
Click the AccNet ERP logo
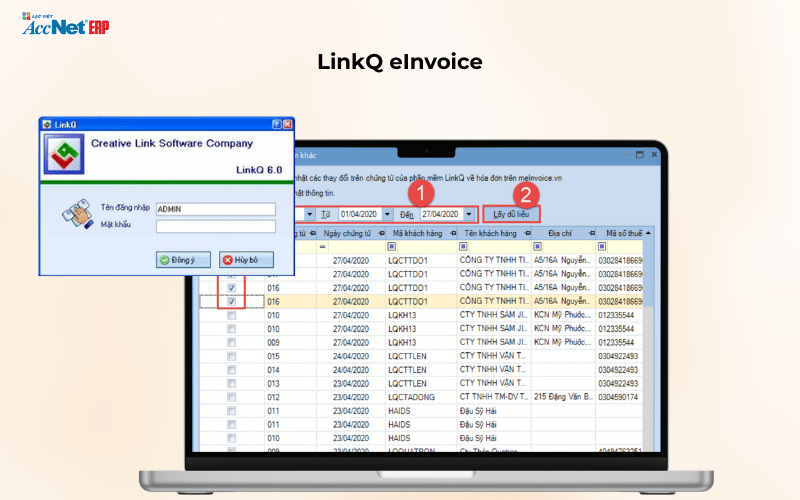click(65, 24)
